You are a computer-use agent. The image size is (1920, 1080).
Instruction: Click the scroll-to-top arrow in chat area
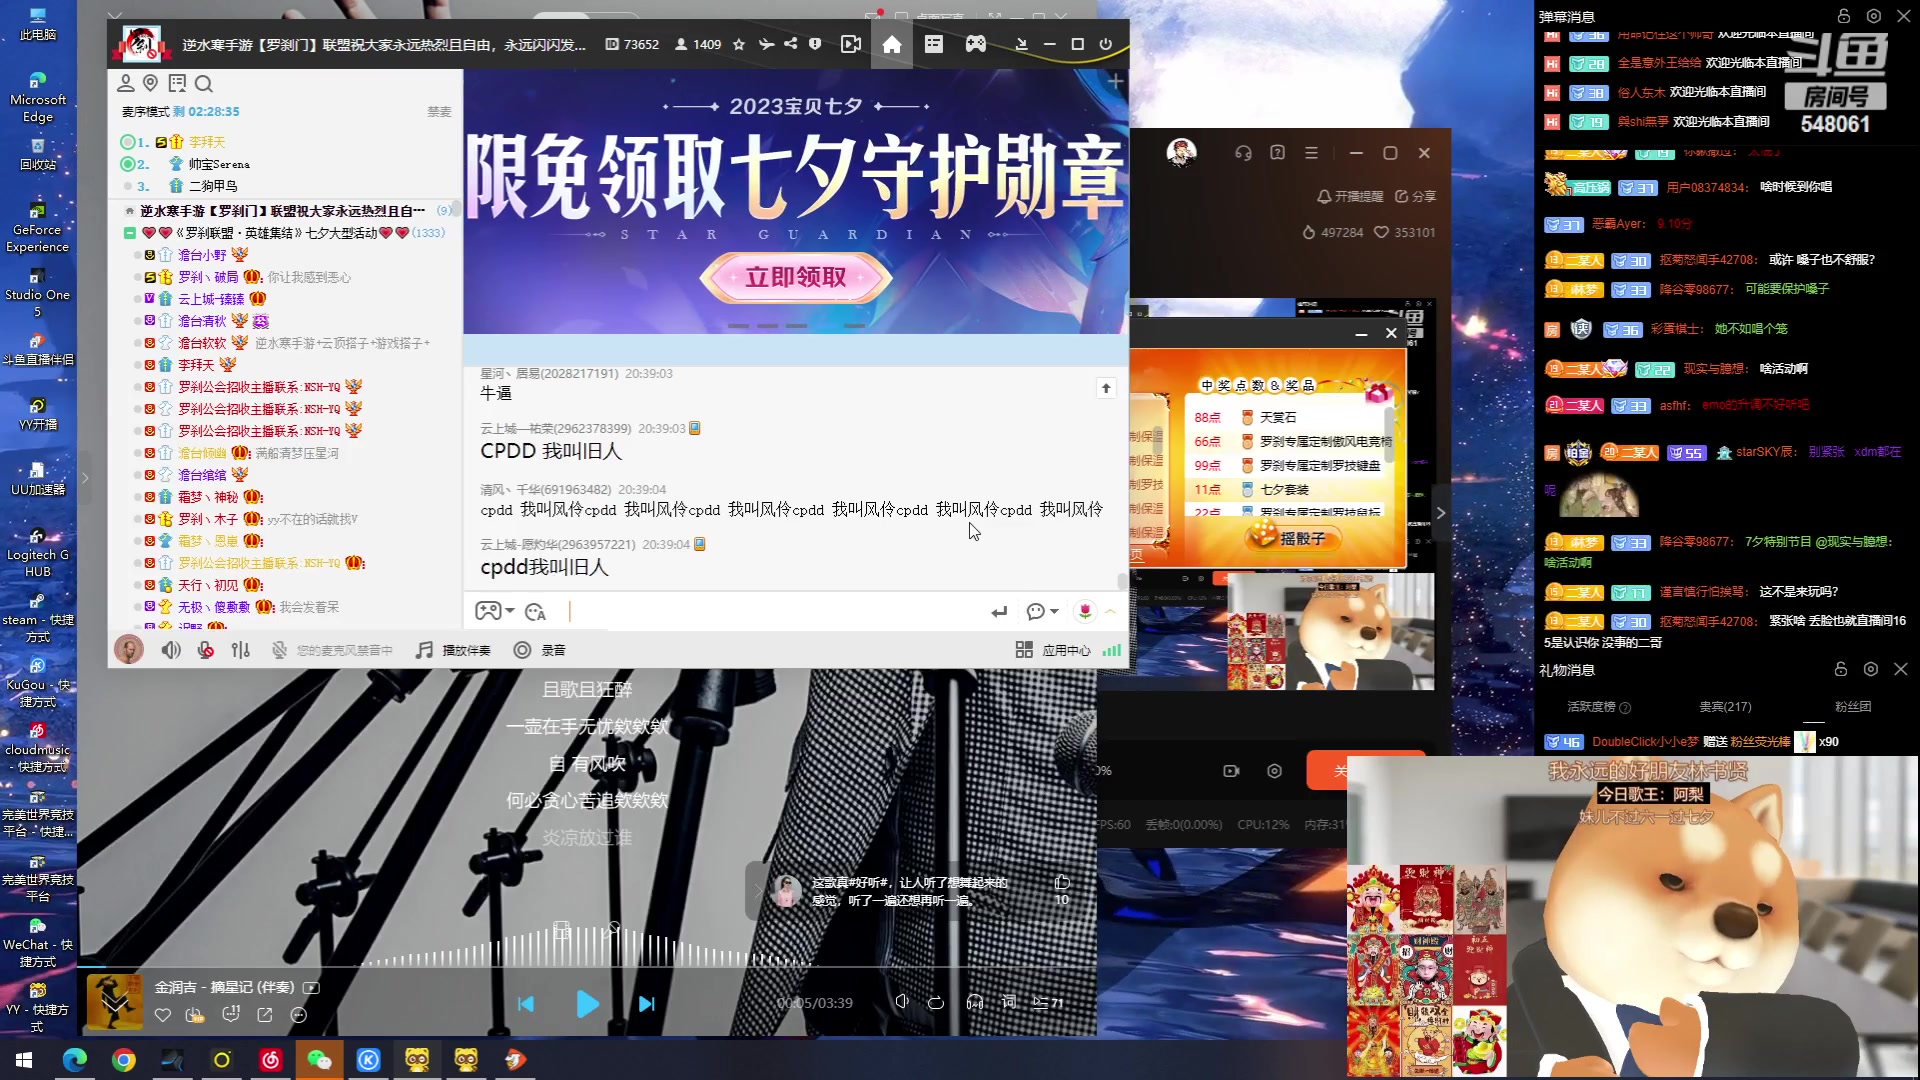click(x=1106, y=388)
